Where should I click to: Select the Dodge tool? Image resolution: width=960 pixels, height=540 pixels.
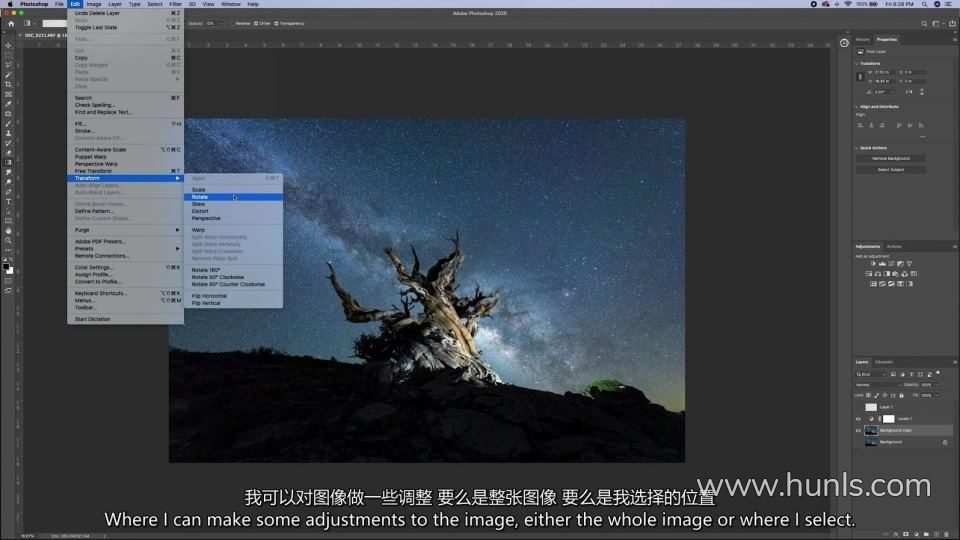point(9,182)
